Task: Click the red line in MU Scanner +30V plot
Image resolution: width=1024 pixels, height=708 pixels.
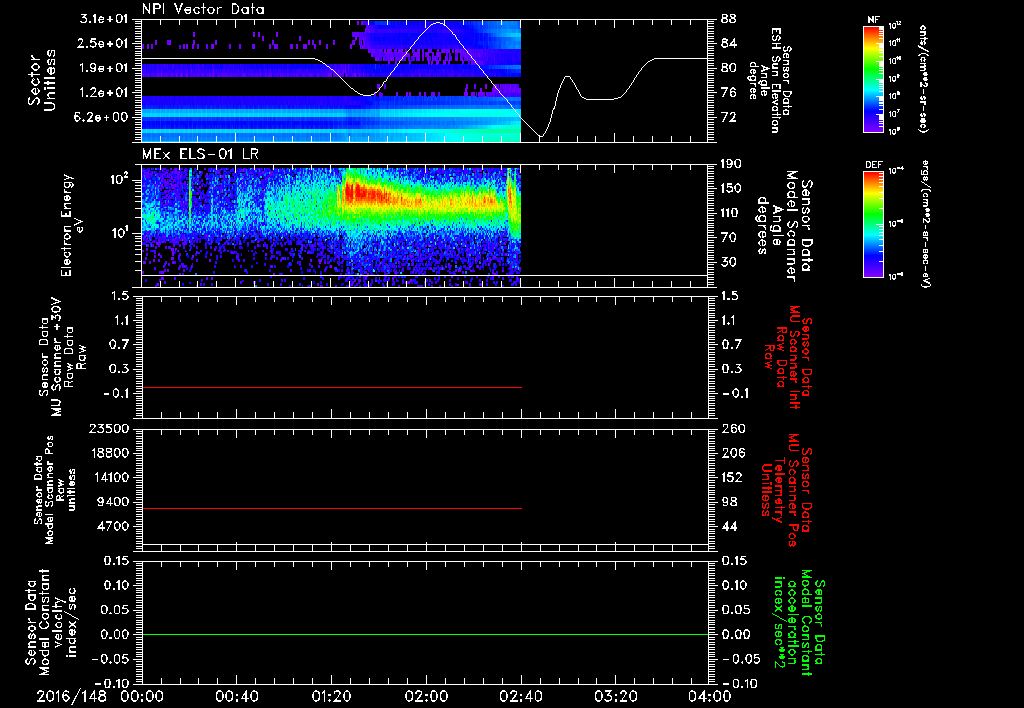Action: (332, 388)
